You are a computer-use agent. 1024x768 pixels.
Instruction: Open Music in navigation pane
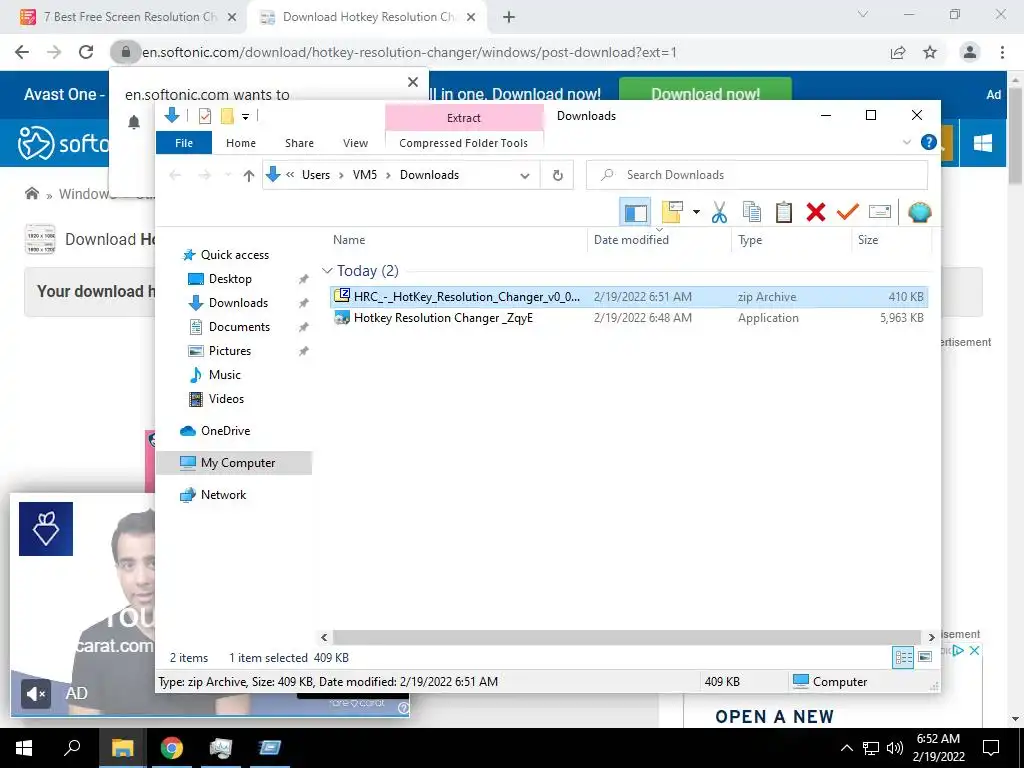coord(224,375)
